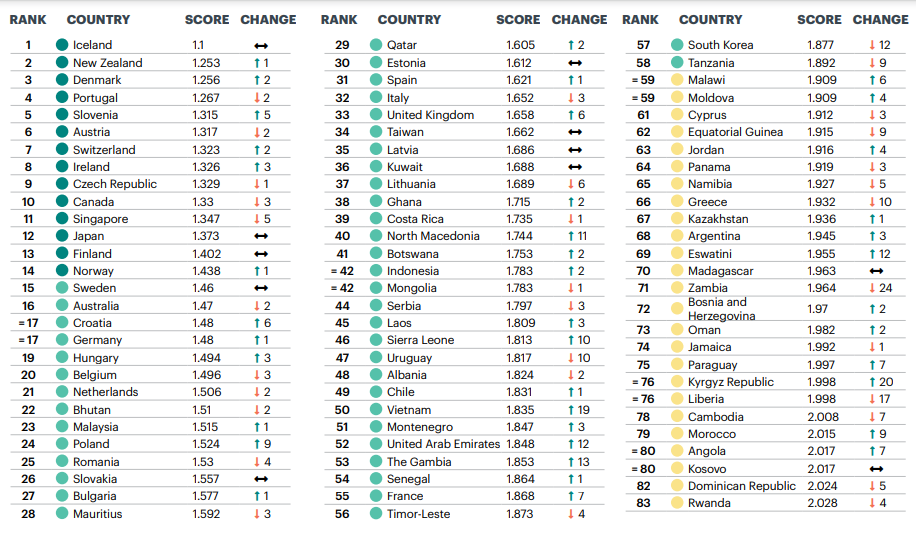Select the green dot beside United Kingdom

point(376,115)
